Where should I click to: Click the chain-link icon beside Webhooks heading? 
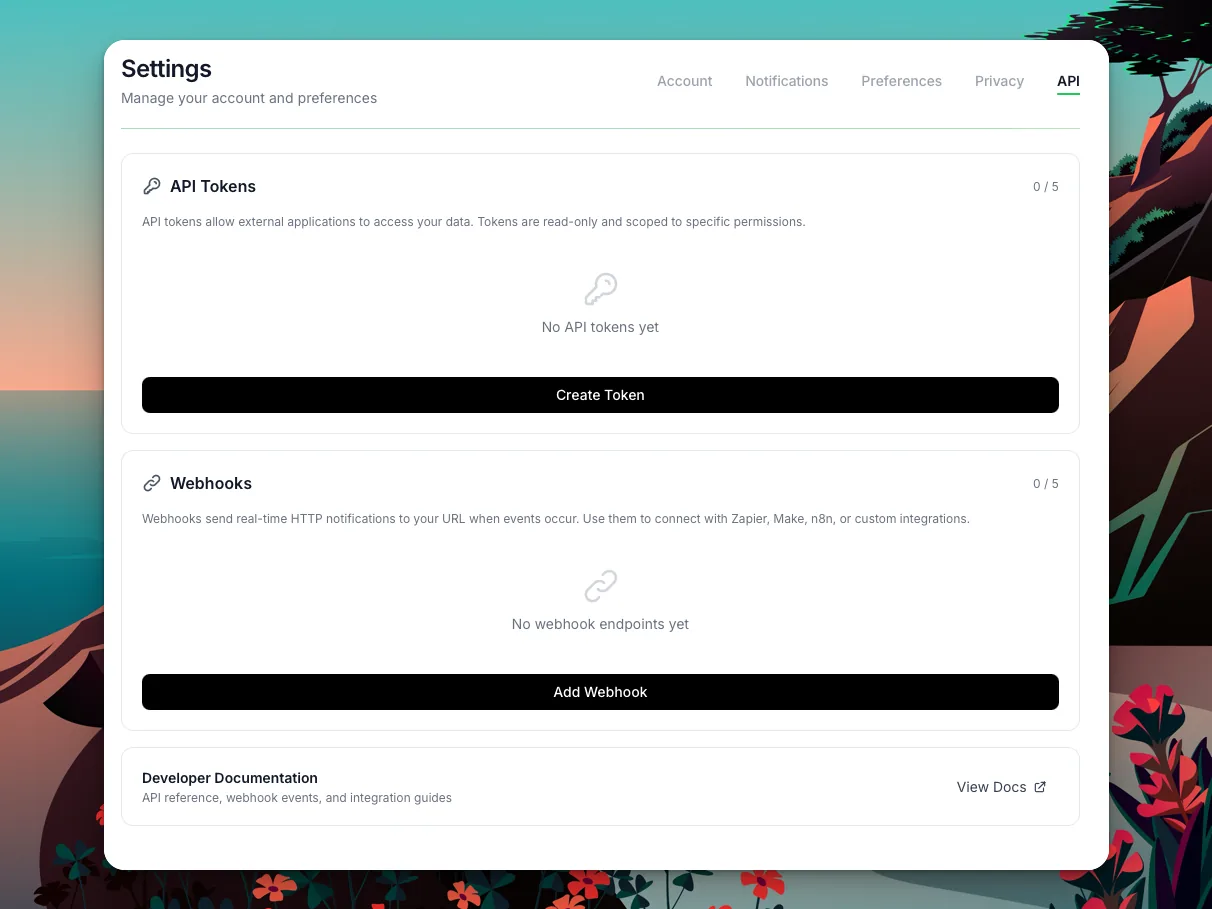[152, 483]
